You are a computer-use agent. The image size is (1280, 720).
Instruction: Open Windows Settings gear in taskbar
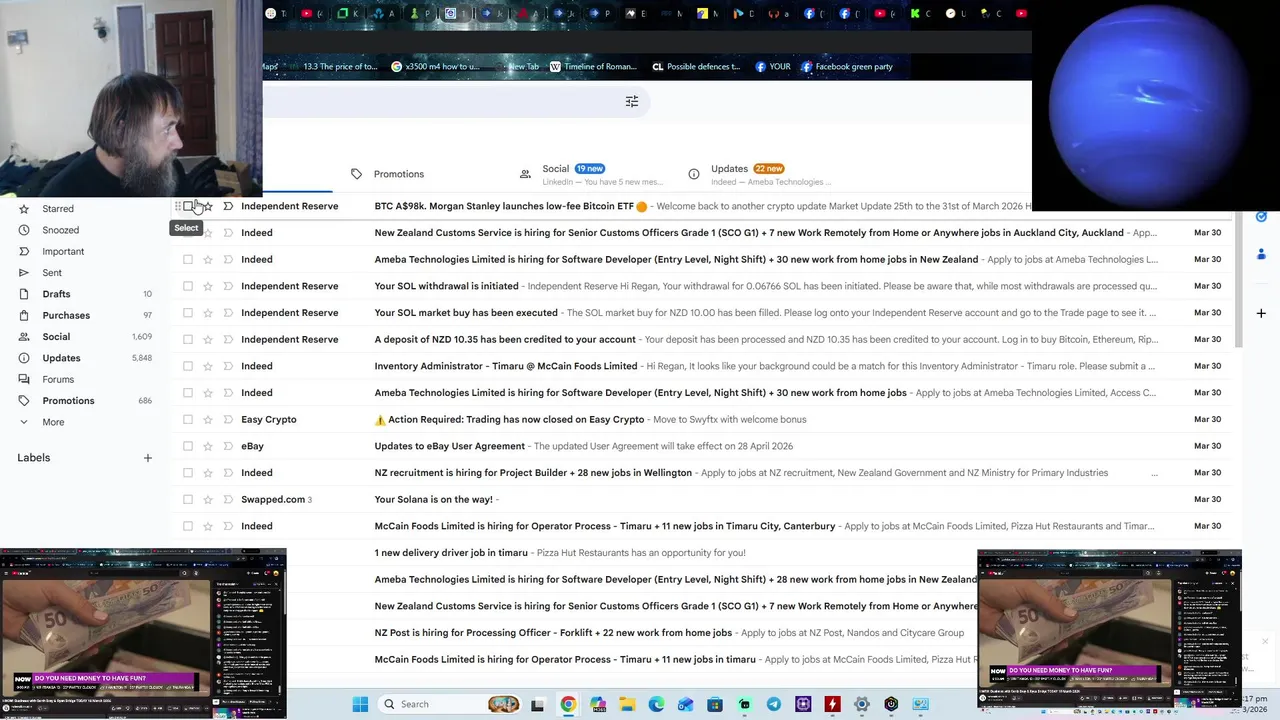[862, 704]
